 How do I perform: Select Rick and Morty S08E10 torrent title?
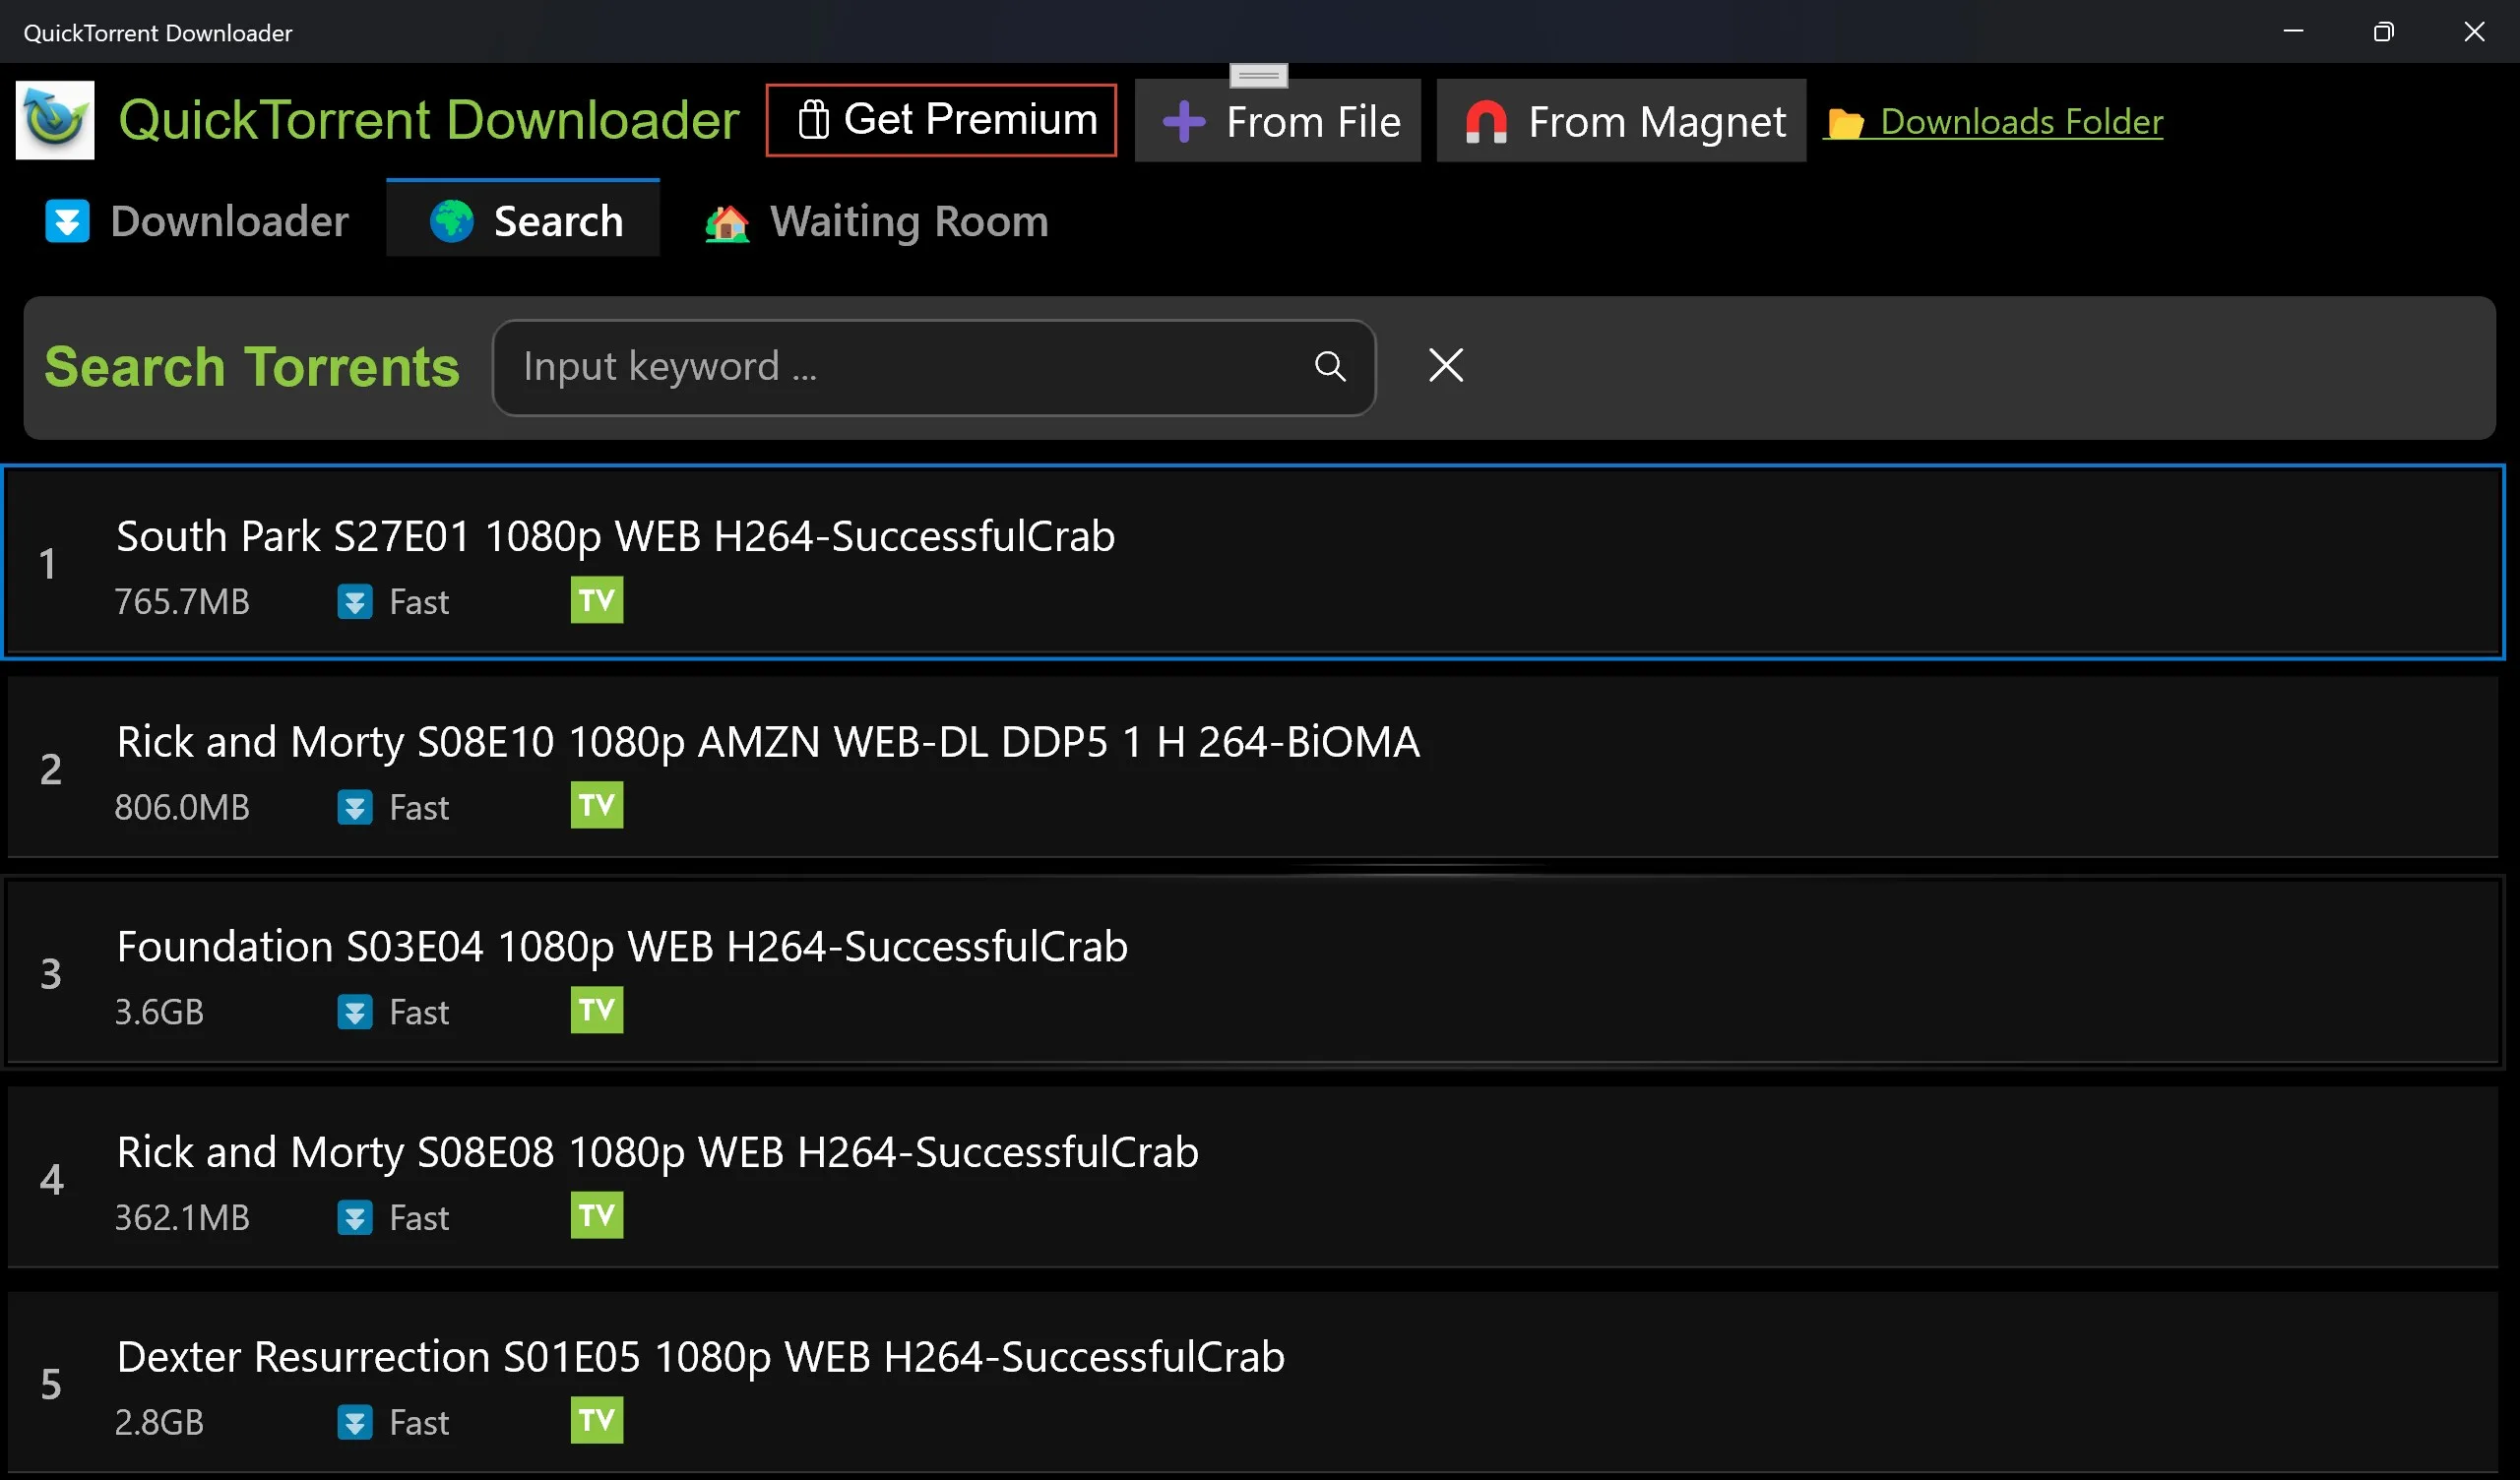pyautogui.click(x=768, y=742)
